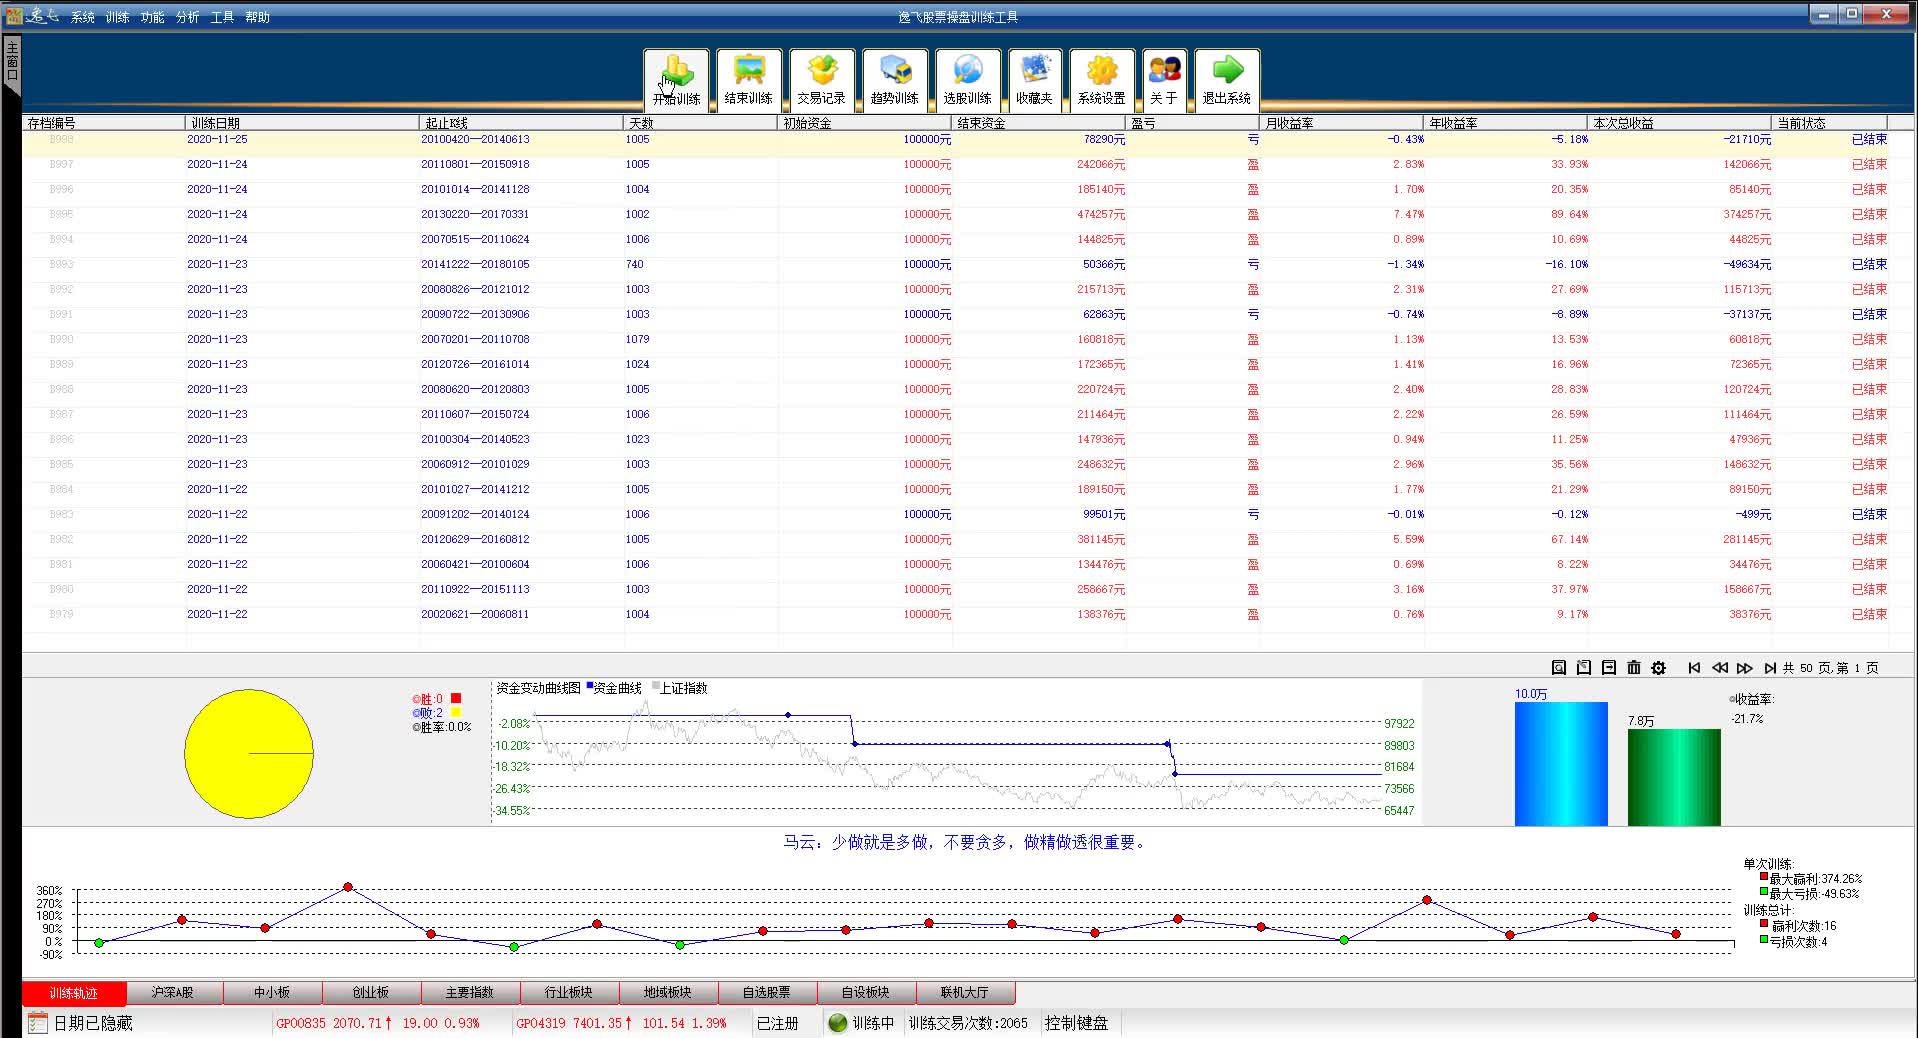Viewport: 1918px width, 1038px height.
Task: Click the yellow 败 legend color square
Action: [x=456, y=712]
